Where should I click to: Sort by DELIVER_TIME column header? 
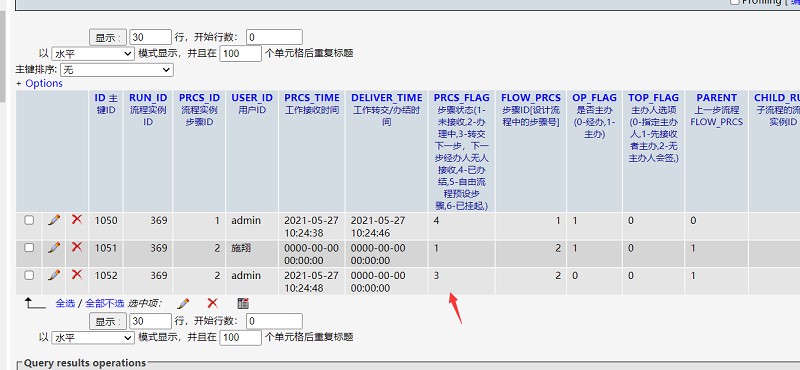(387, 97)
